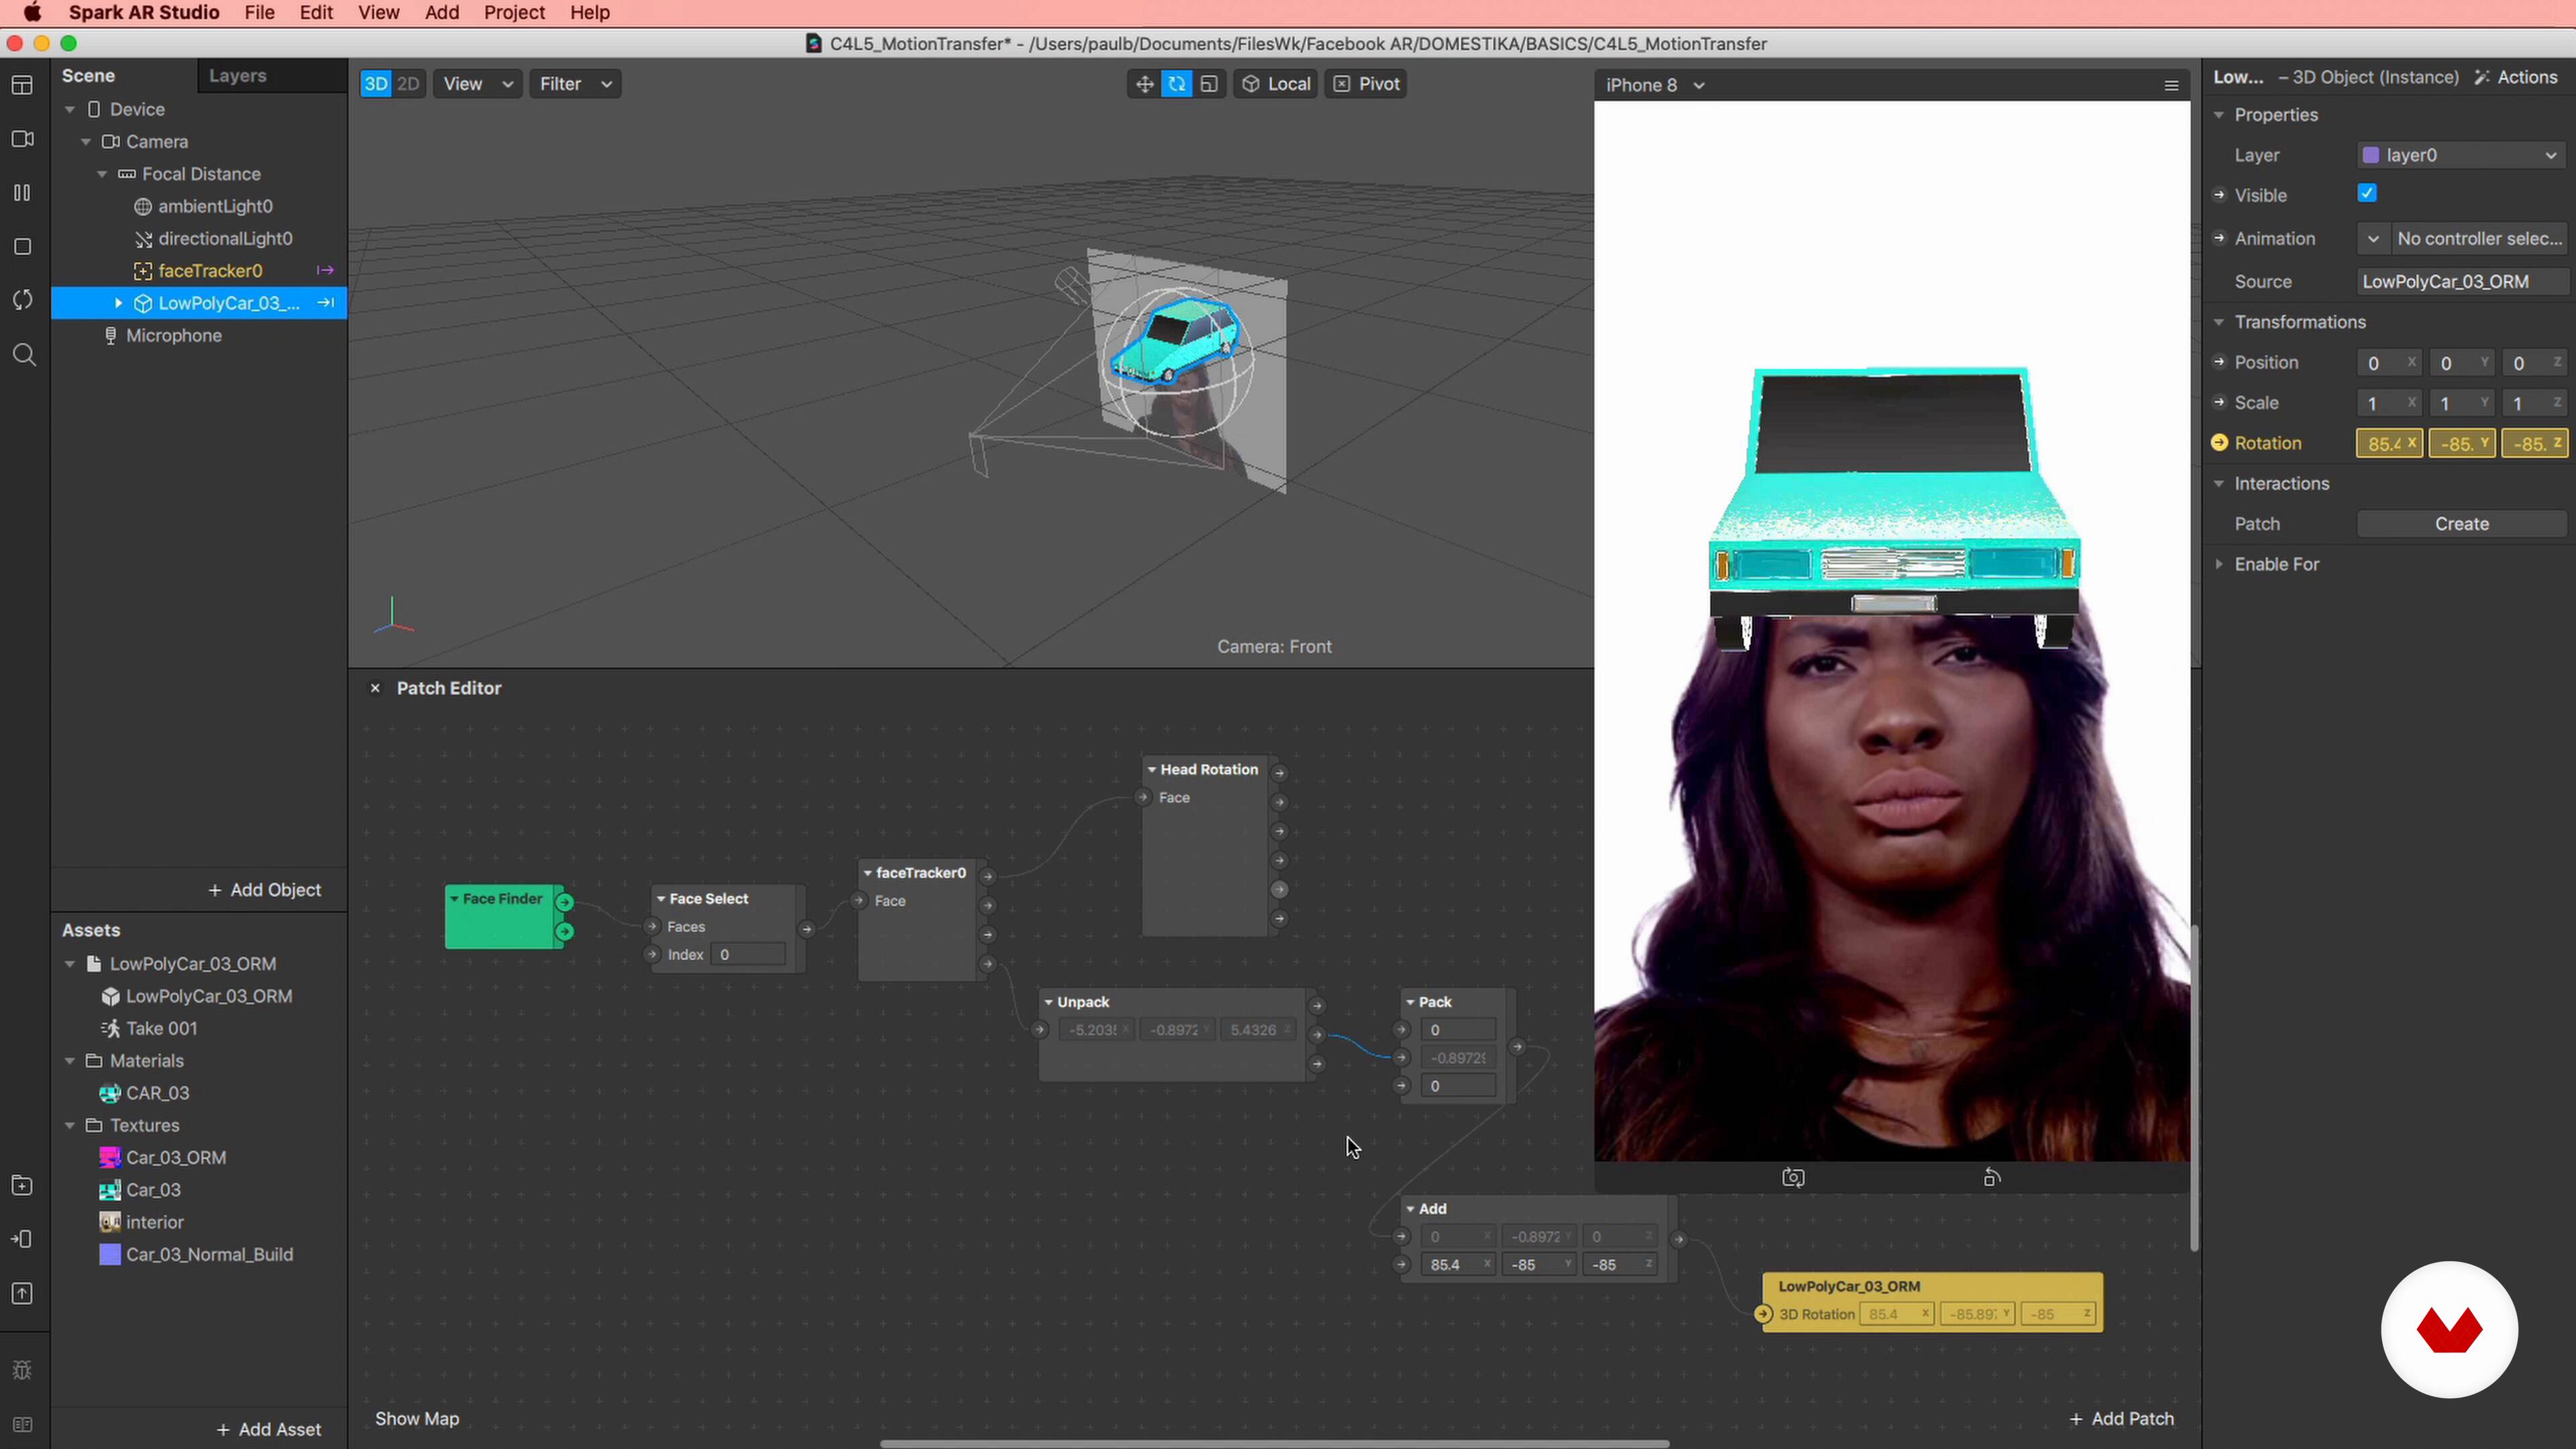2576x1449 pixels.
Task: Capture preview with the camera snapshot icon
Action: coord(1793,1177)
